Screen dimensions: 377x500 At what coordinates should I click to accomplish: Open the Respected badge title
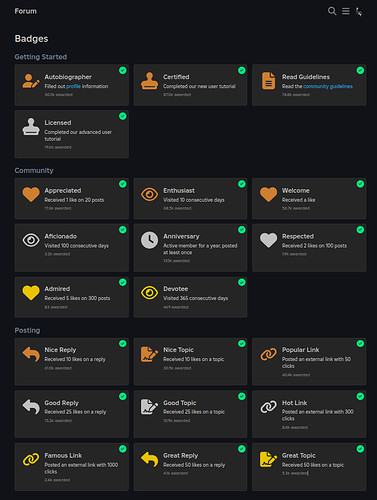coord(298,236)
